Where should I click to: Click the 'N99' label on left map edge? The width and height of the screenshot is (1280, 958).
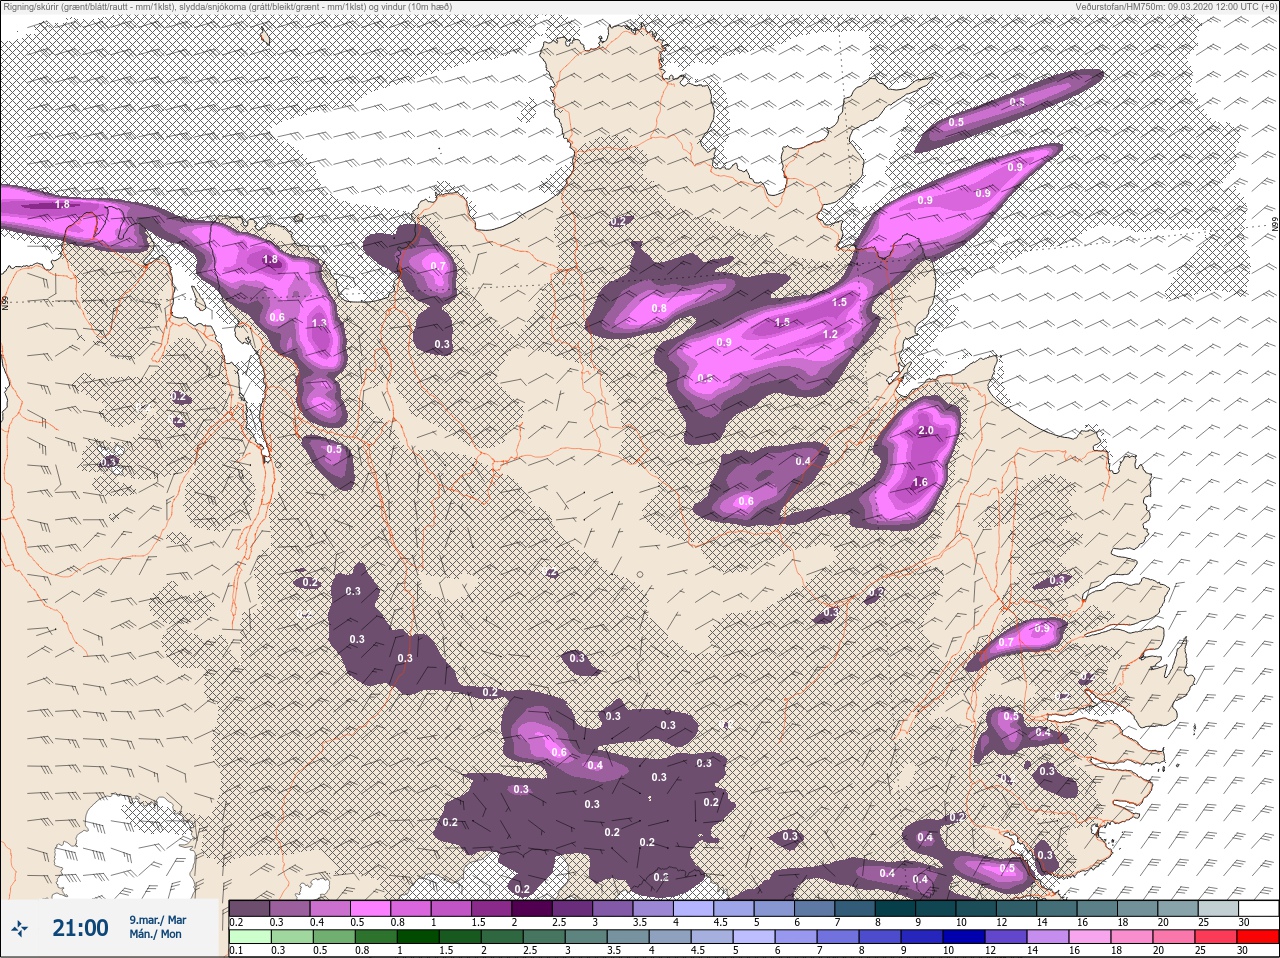(x=5, y=301)
